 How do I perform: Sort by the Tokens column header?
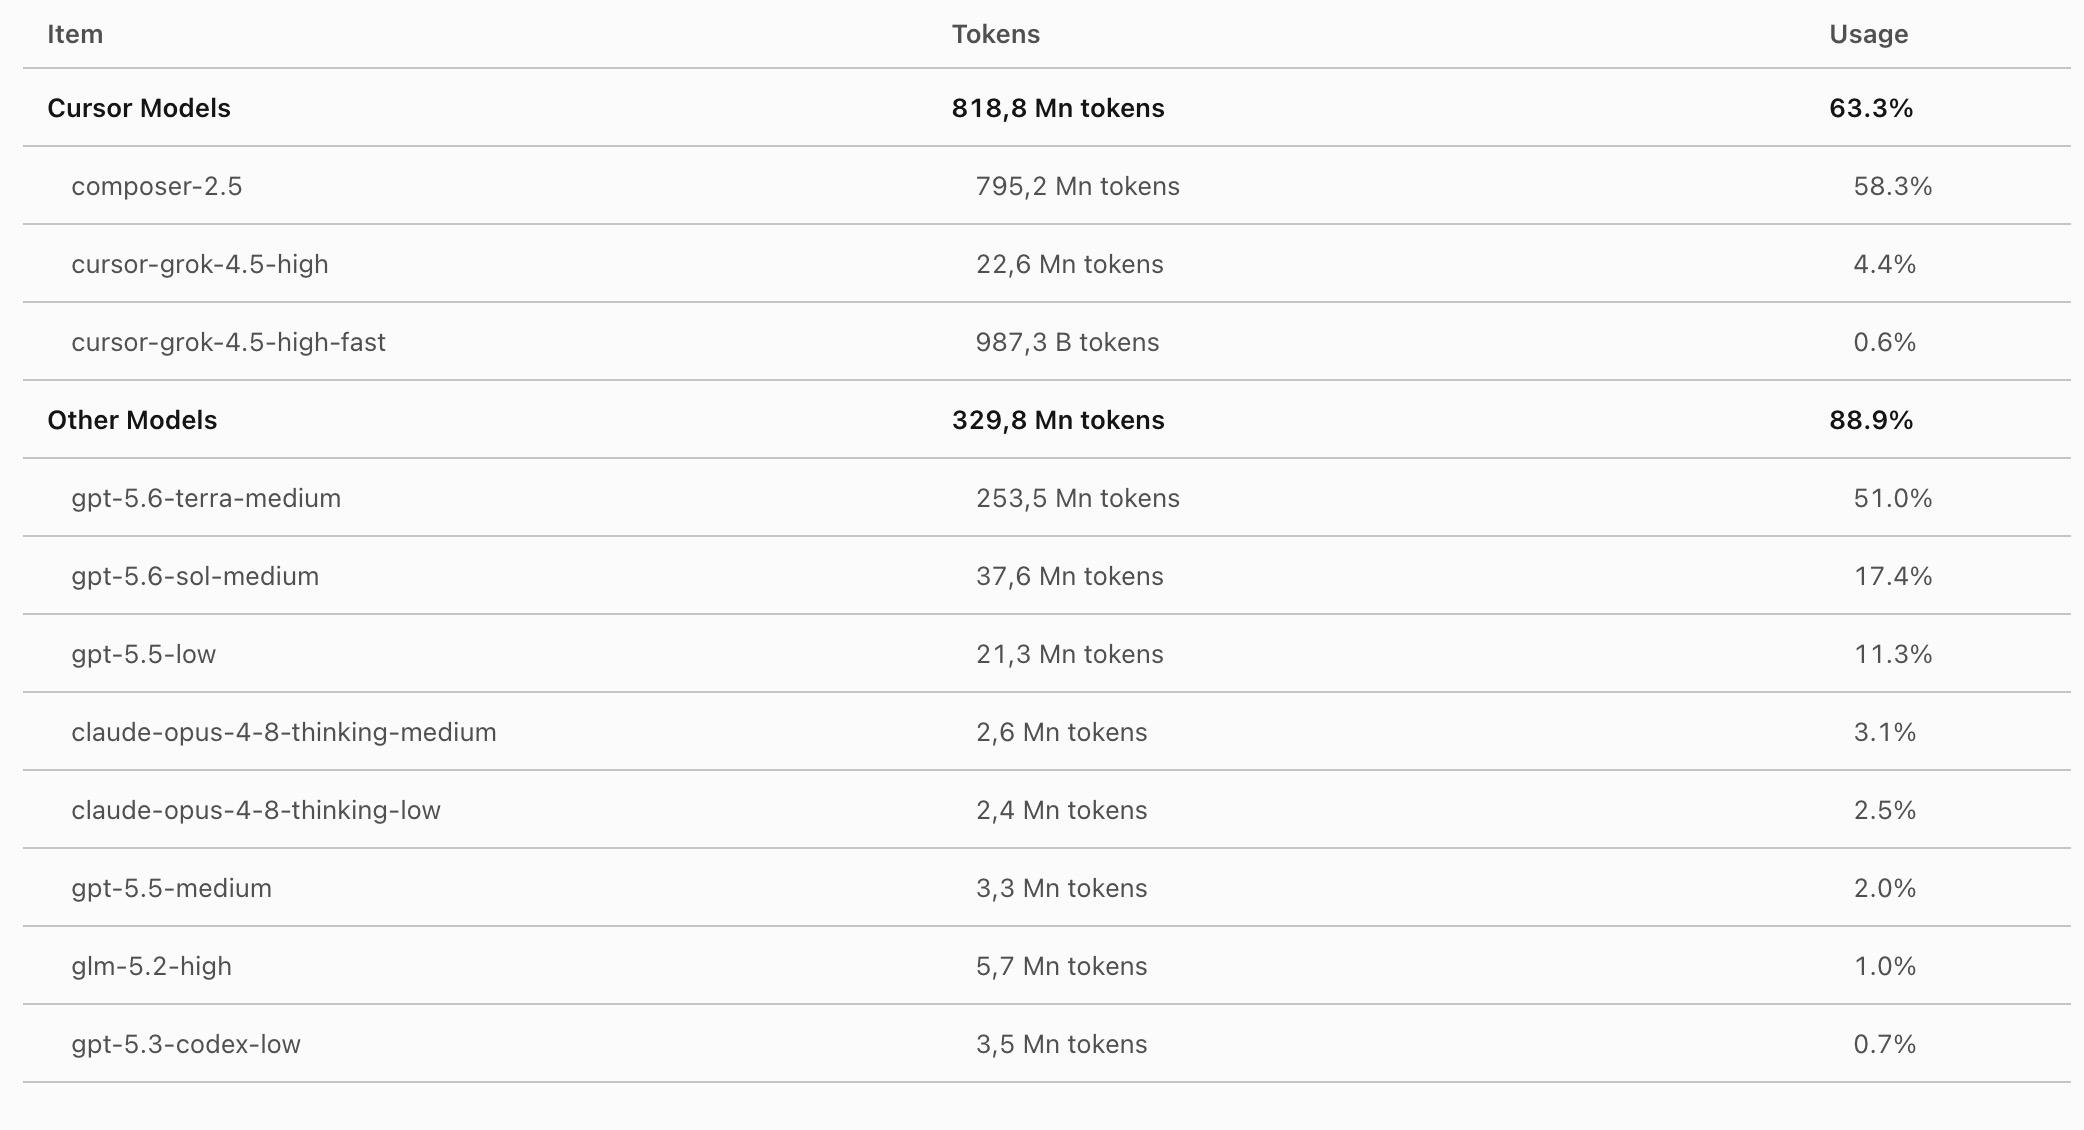(x=996, y=34)
